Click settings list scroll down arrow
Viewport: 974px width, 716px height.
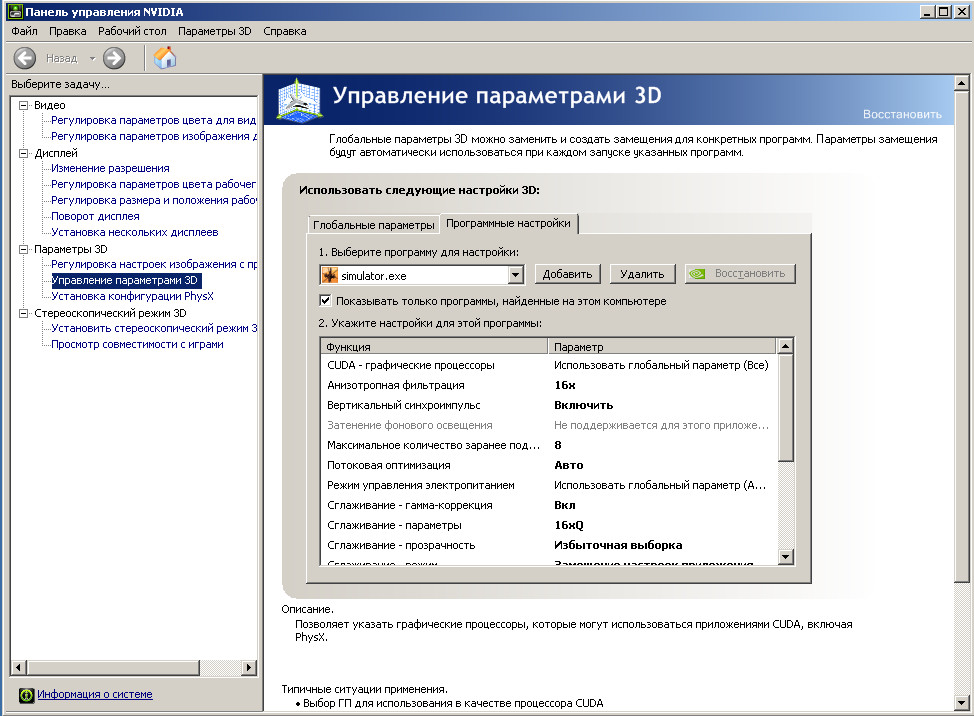786,556
